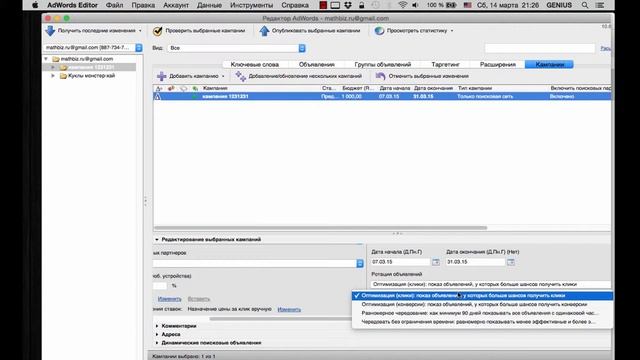Click the Ротация объявлений combo box
Screen dimensions: 640x360
point(491,284)
